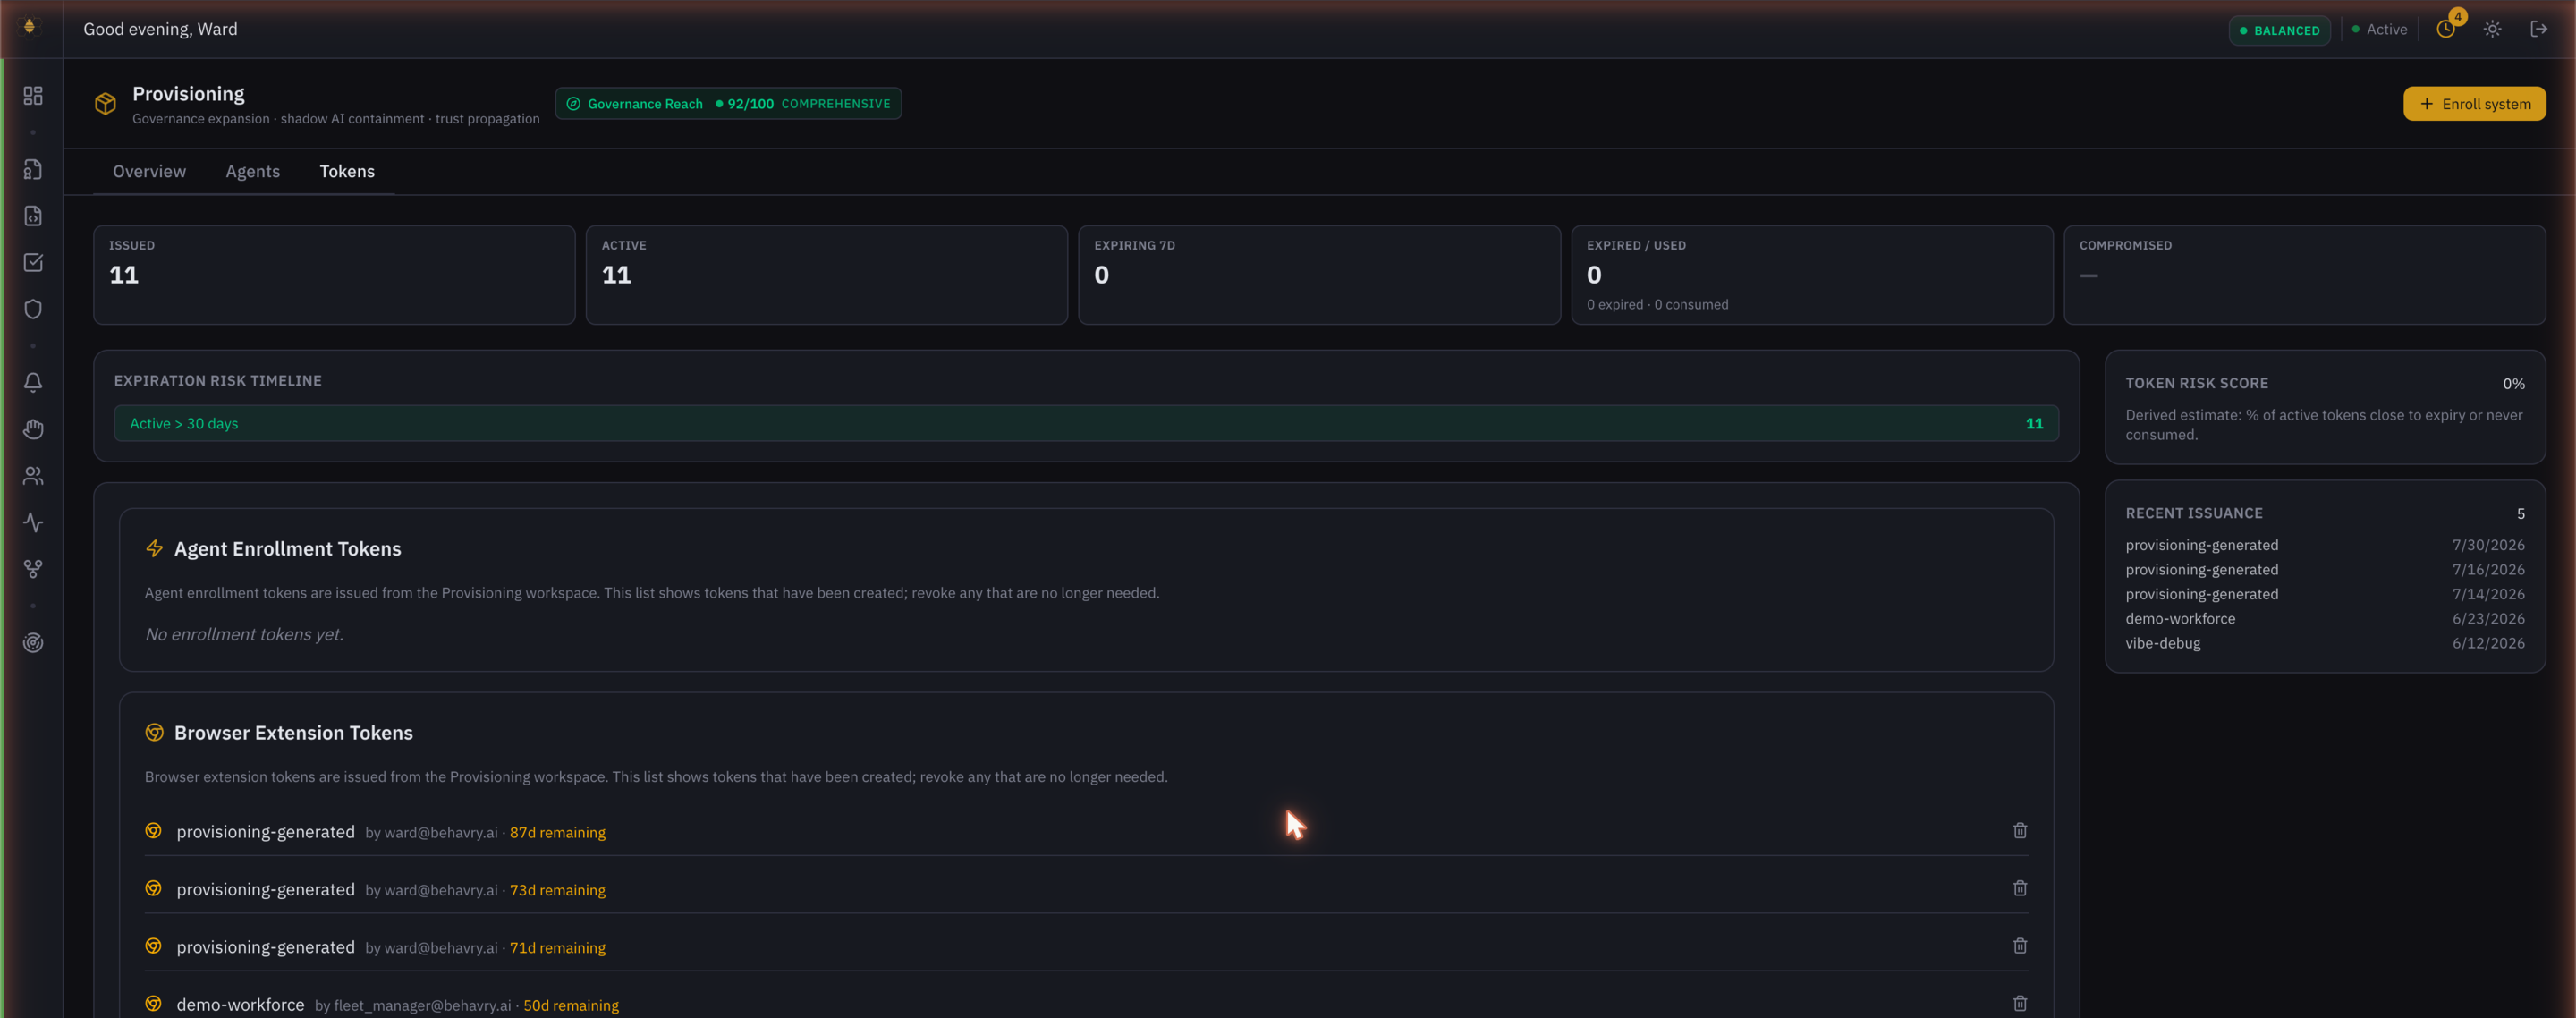Click the bee logo in the top-left corner

click(x=30, y=27)
